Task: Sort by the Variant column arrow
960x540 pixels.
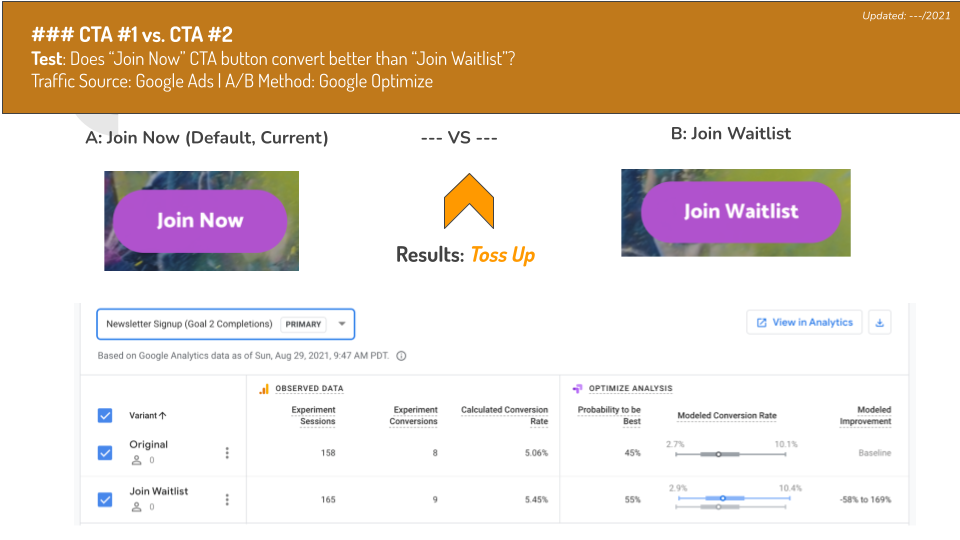Action: [x=163, y=416]
